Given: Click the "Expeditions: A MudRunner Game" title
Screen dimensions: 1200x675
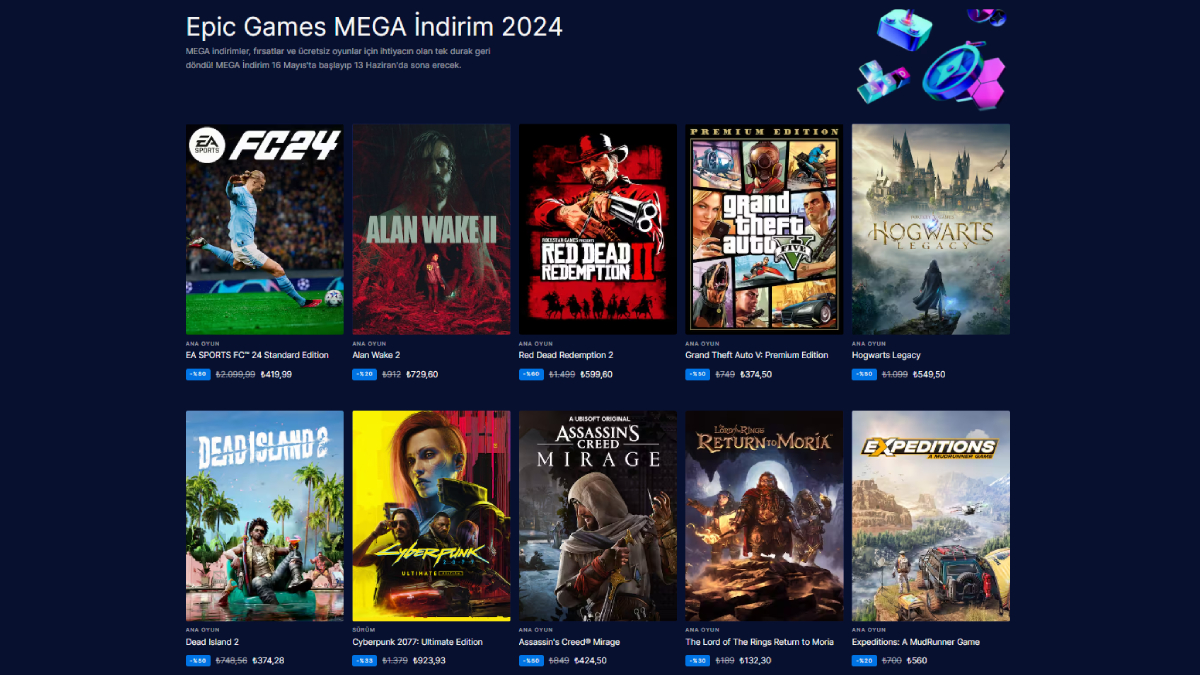Looking at the screenshot, I should [916, 642].
